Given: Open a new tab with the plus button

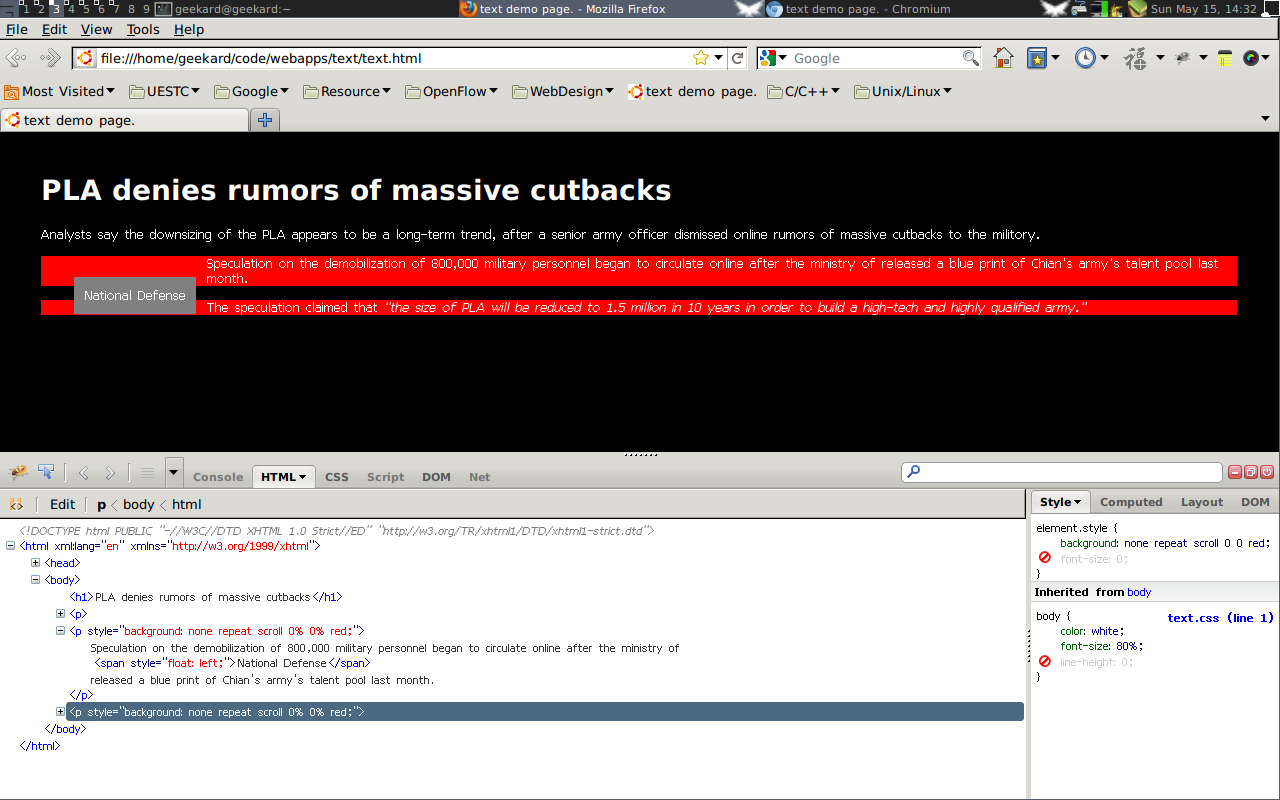Looking at the screenshot, I should click(x=265, y=120).
